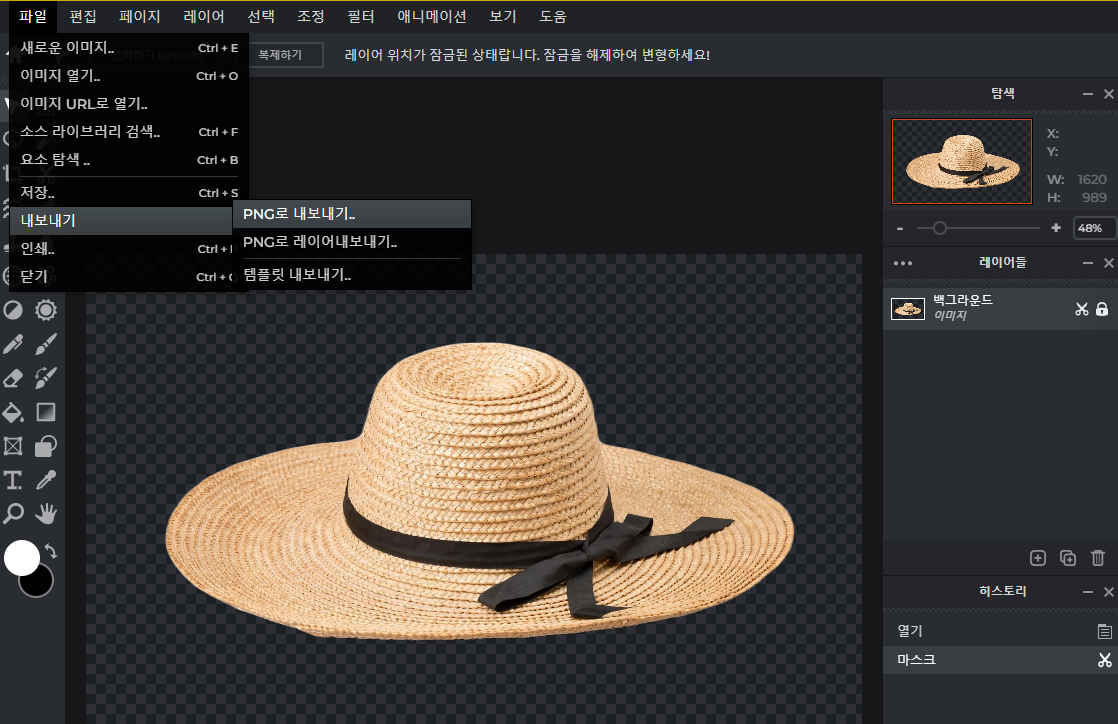Select the Pen tool
1118x724 pixels.
point(13,344)
